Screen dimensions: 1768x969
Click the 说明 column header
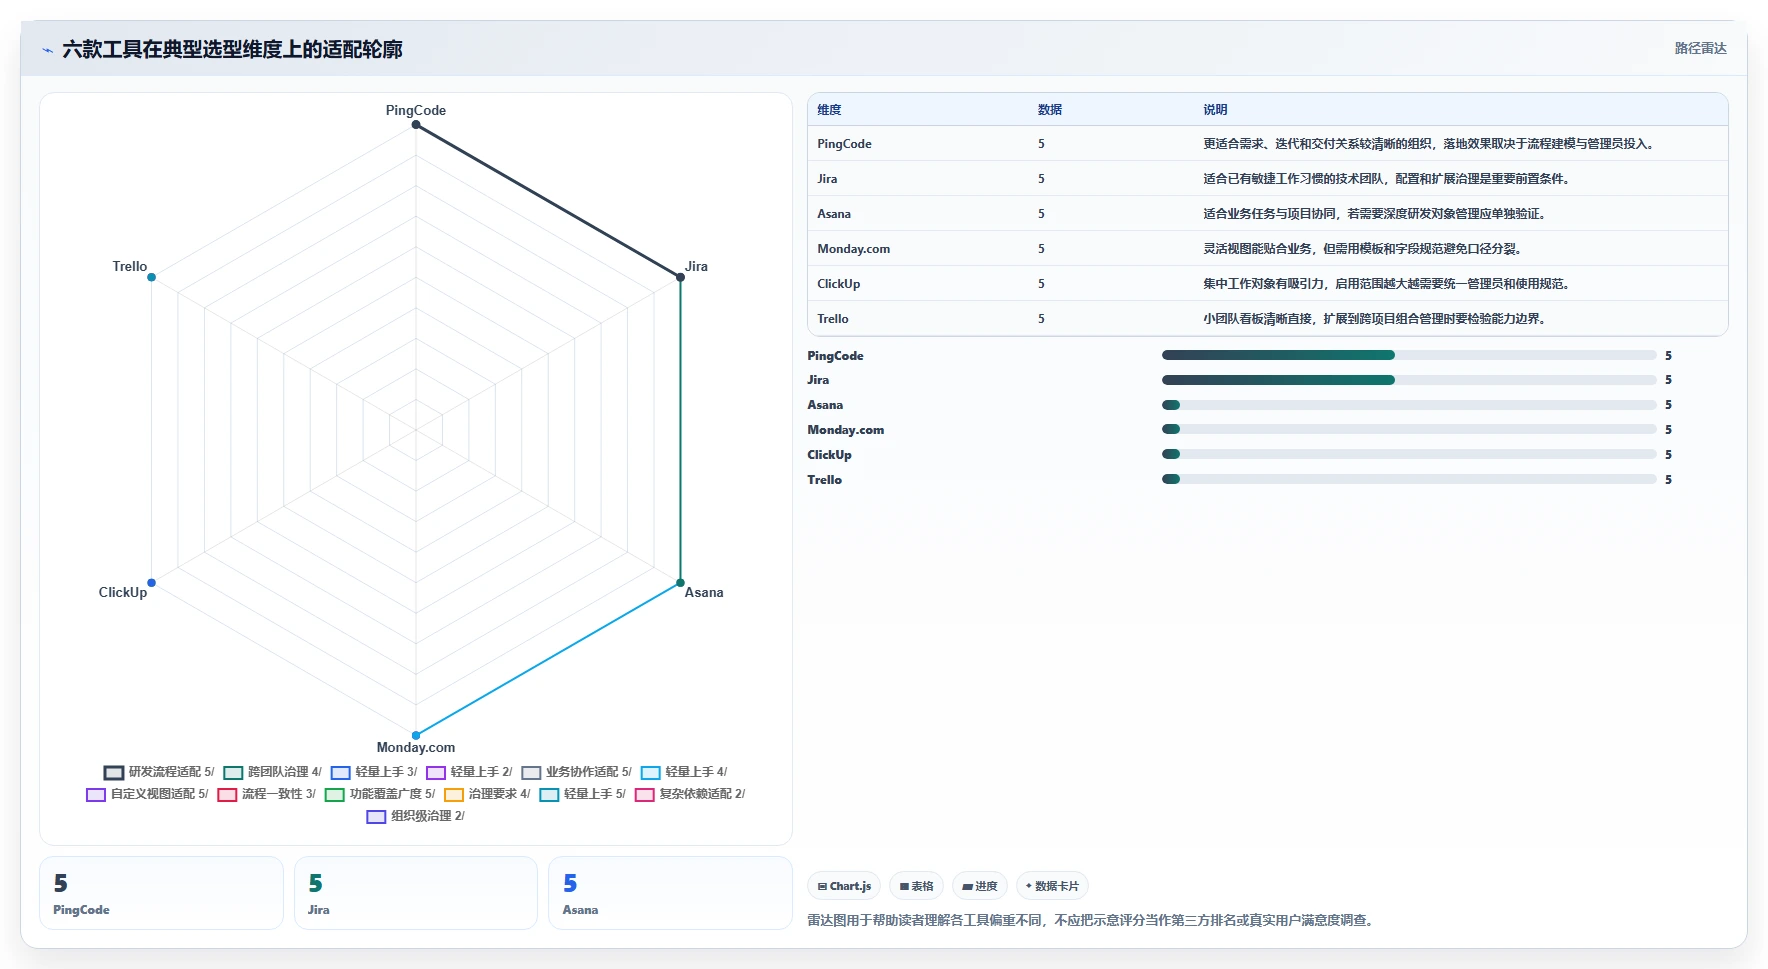1215,110
